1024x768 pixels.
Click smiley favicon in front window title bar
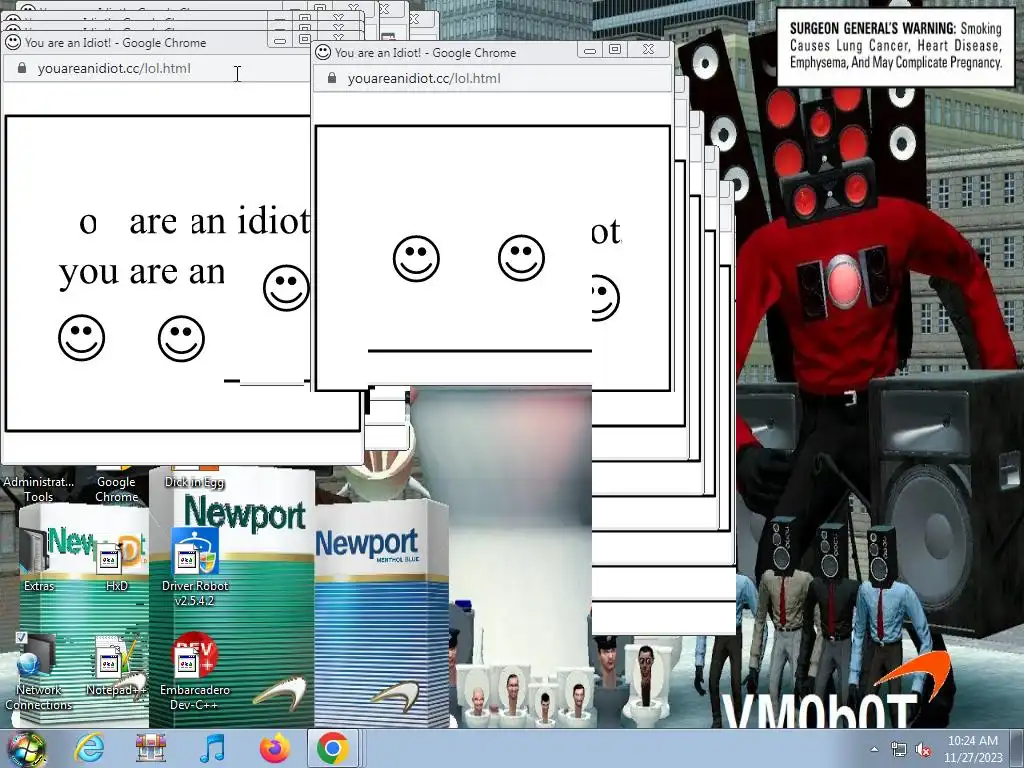click(x=323, y=52)
